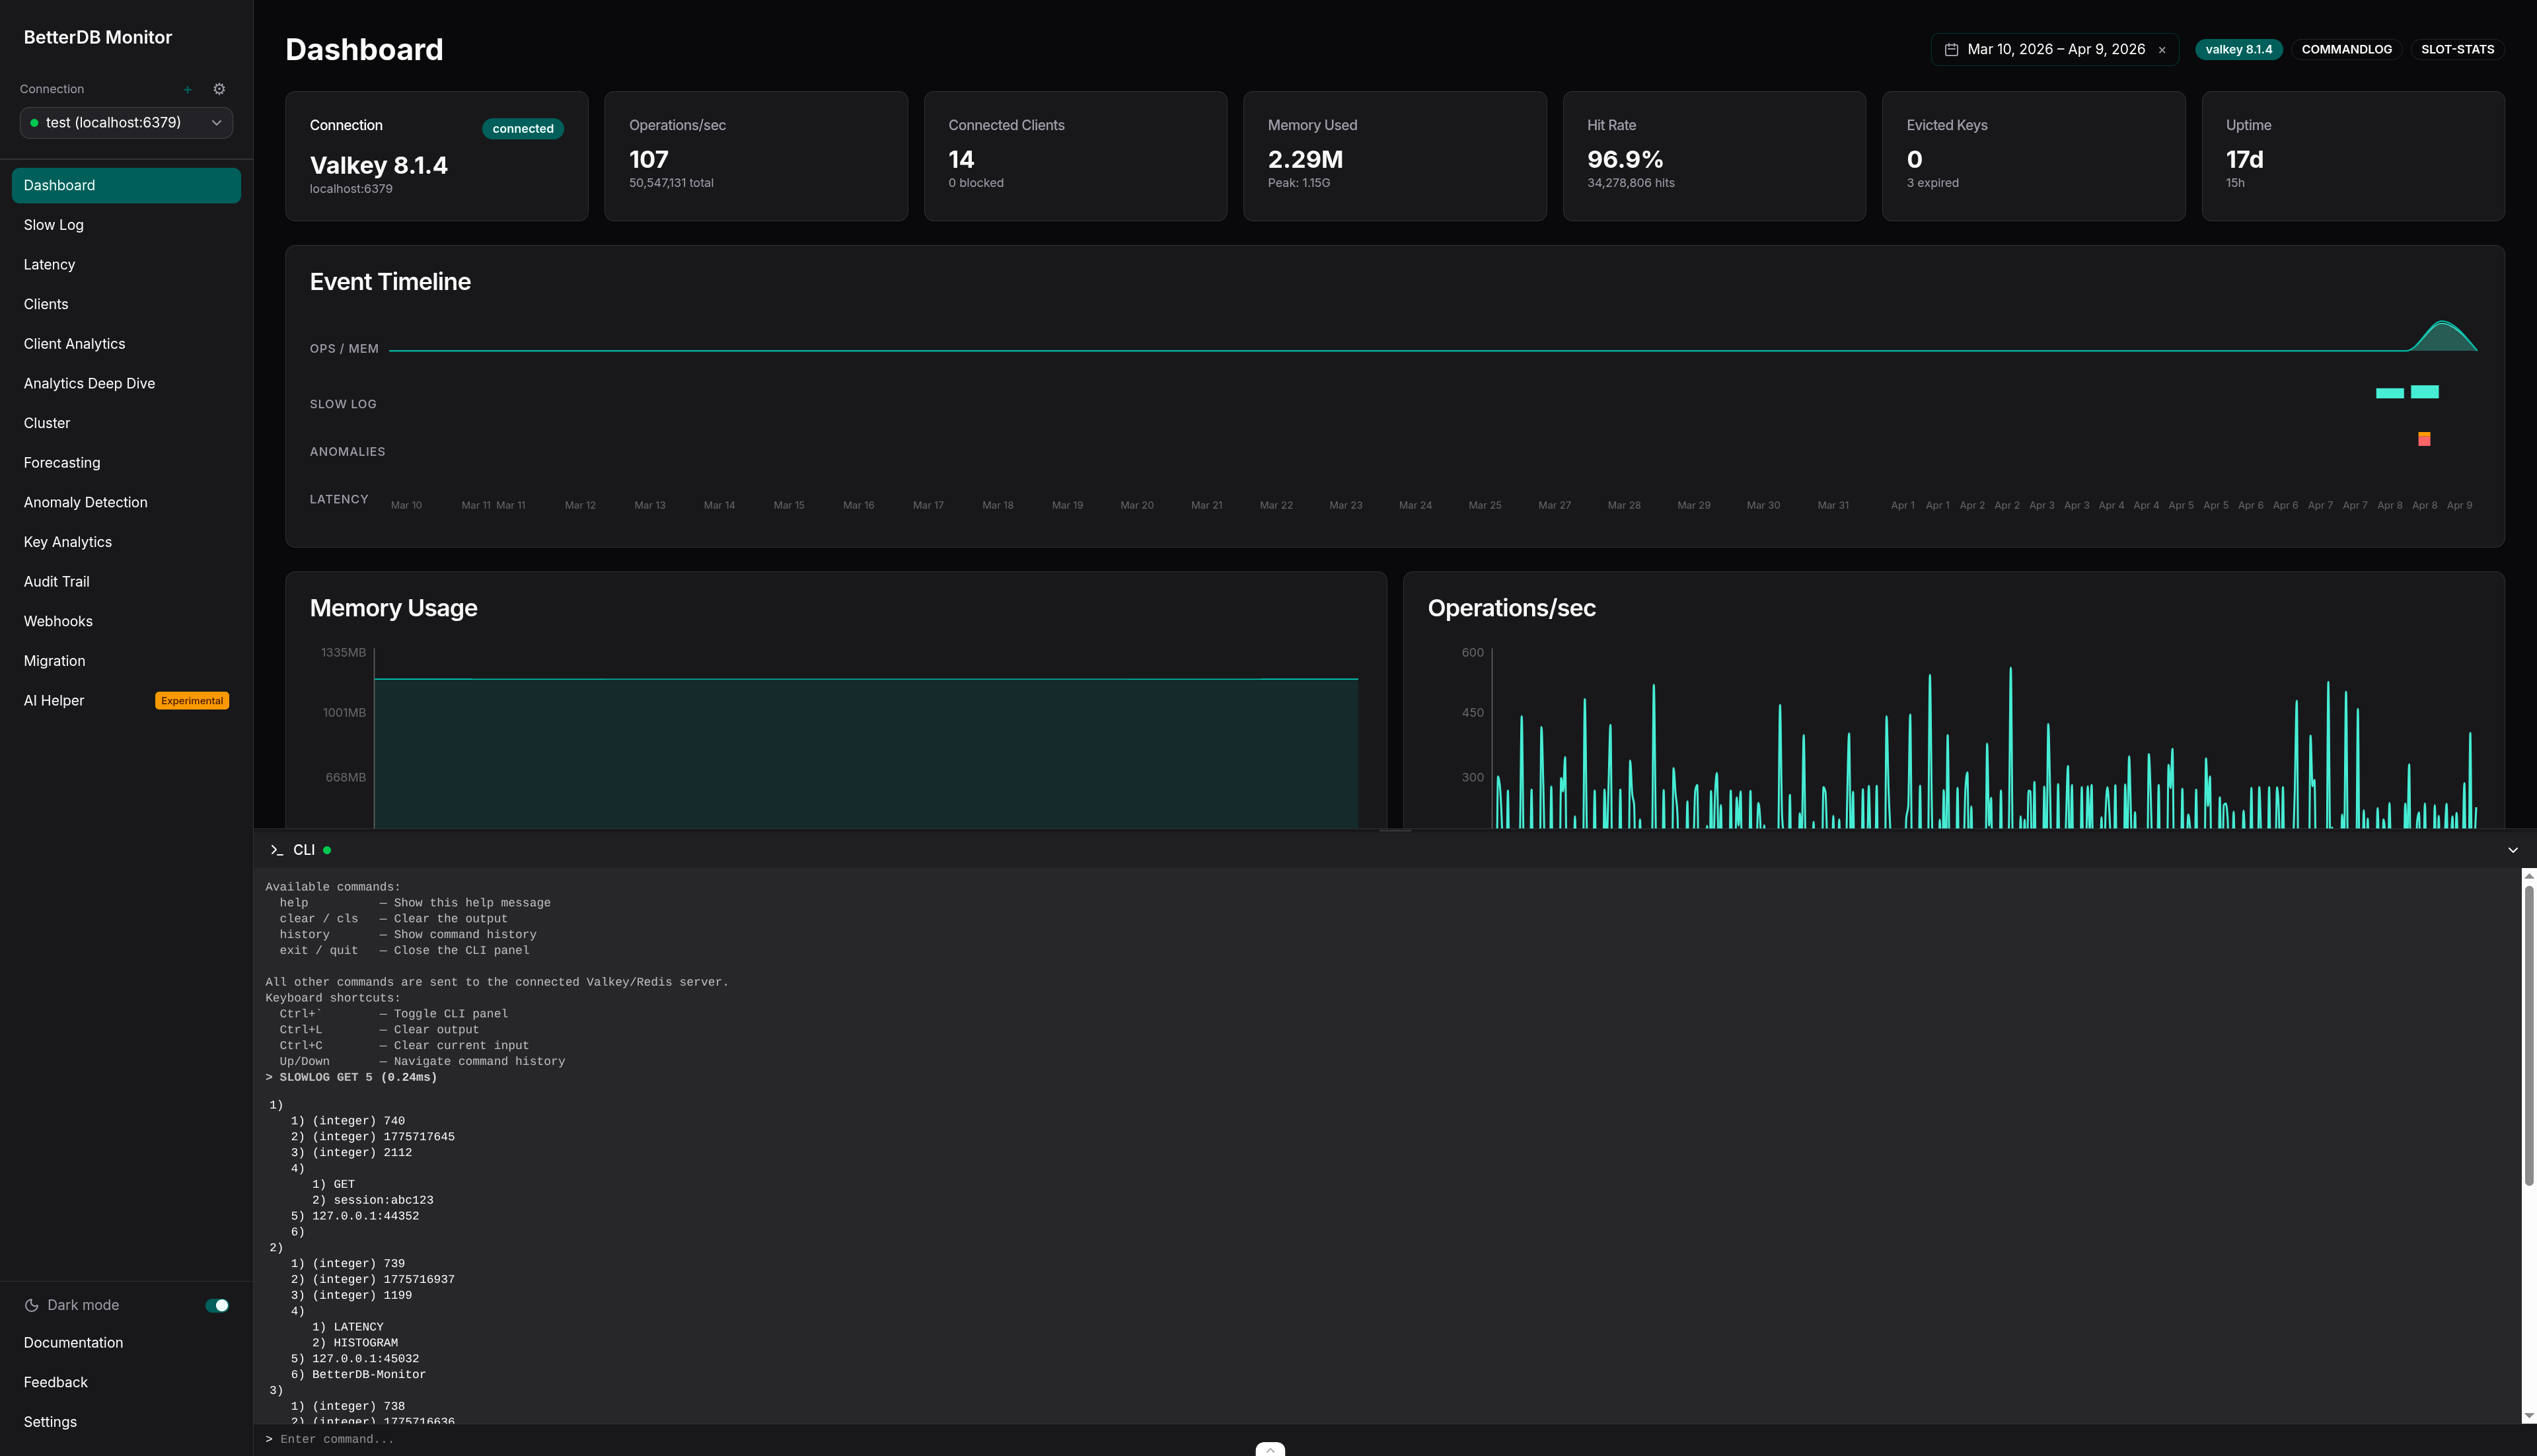Open the test (localhost:6379) connection dropdown
This screenshot has width=2537, height=1456.
pos(126,122)
